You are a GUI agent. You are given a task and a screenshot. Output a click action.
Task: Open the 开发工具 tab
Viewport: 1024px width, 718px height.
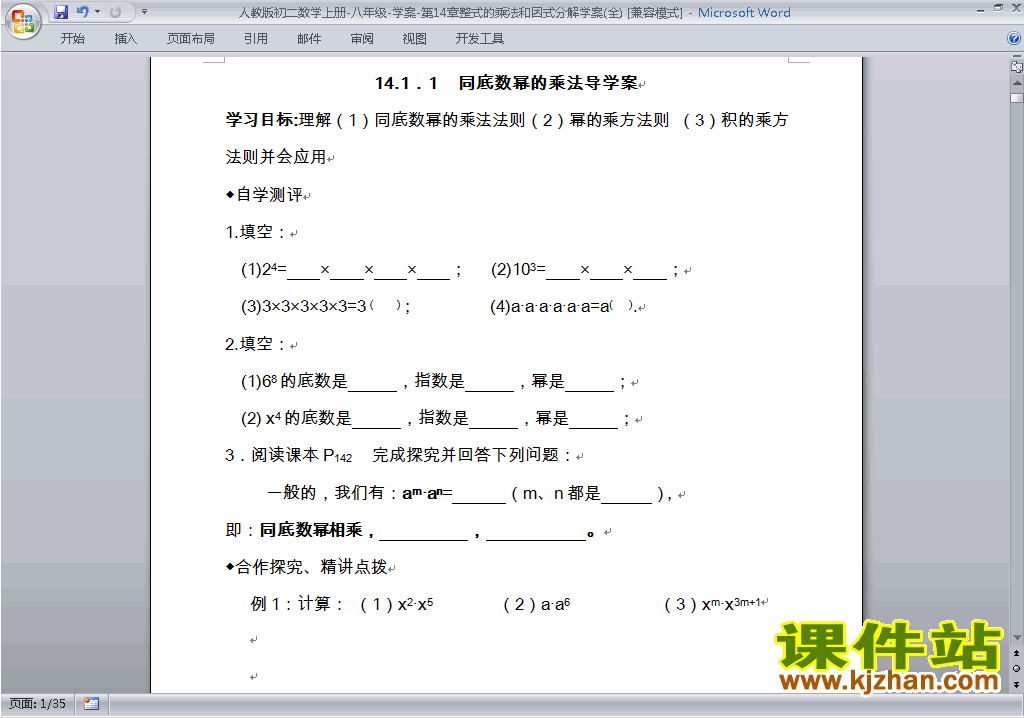480,39
